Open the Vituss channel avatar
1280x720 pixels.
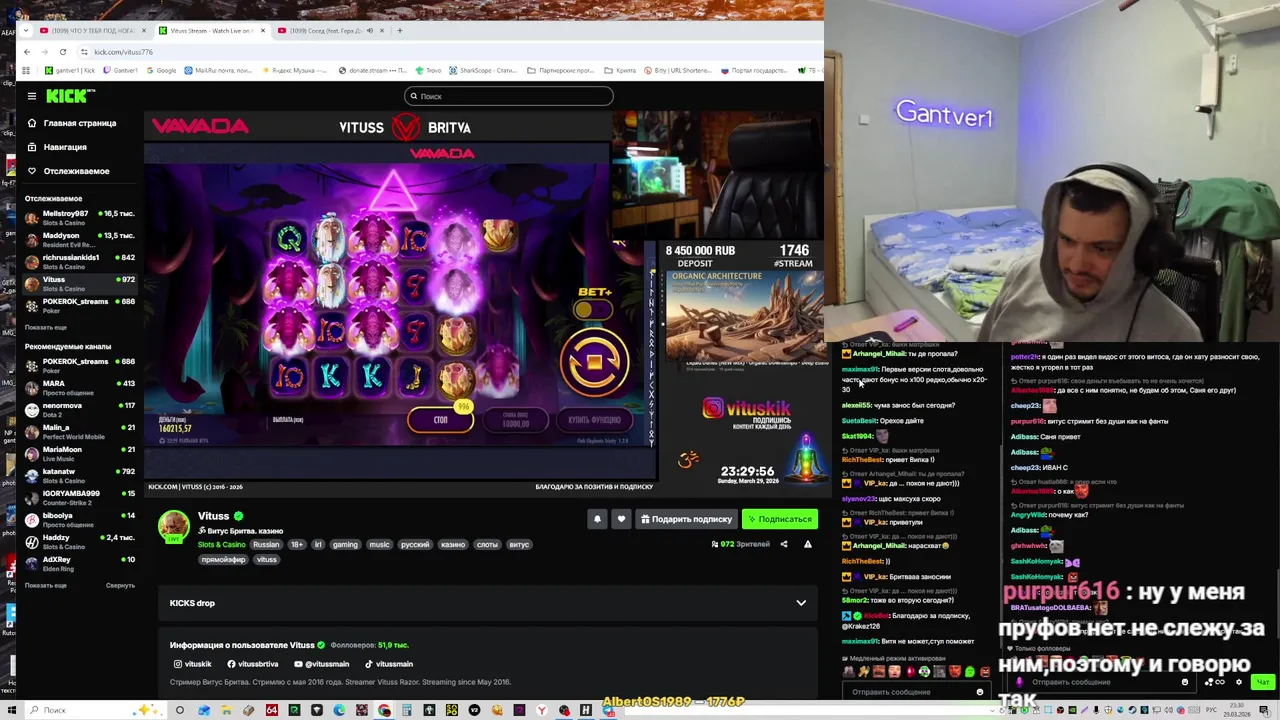point(174,527)
